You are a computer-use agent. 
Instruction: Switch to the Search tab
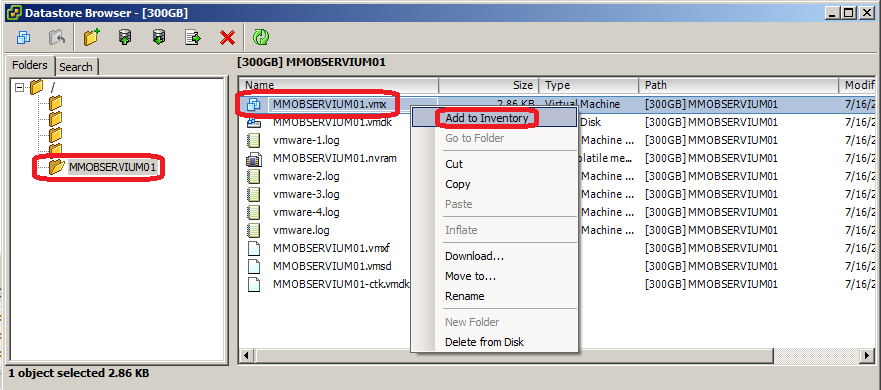pyautogui.click(x=76, y=66)
